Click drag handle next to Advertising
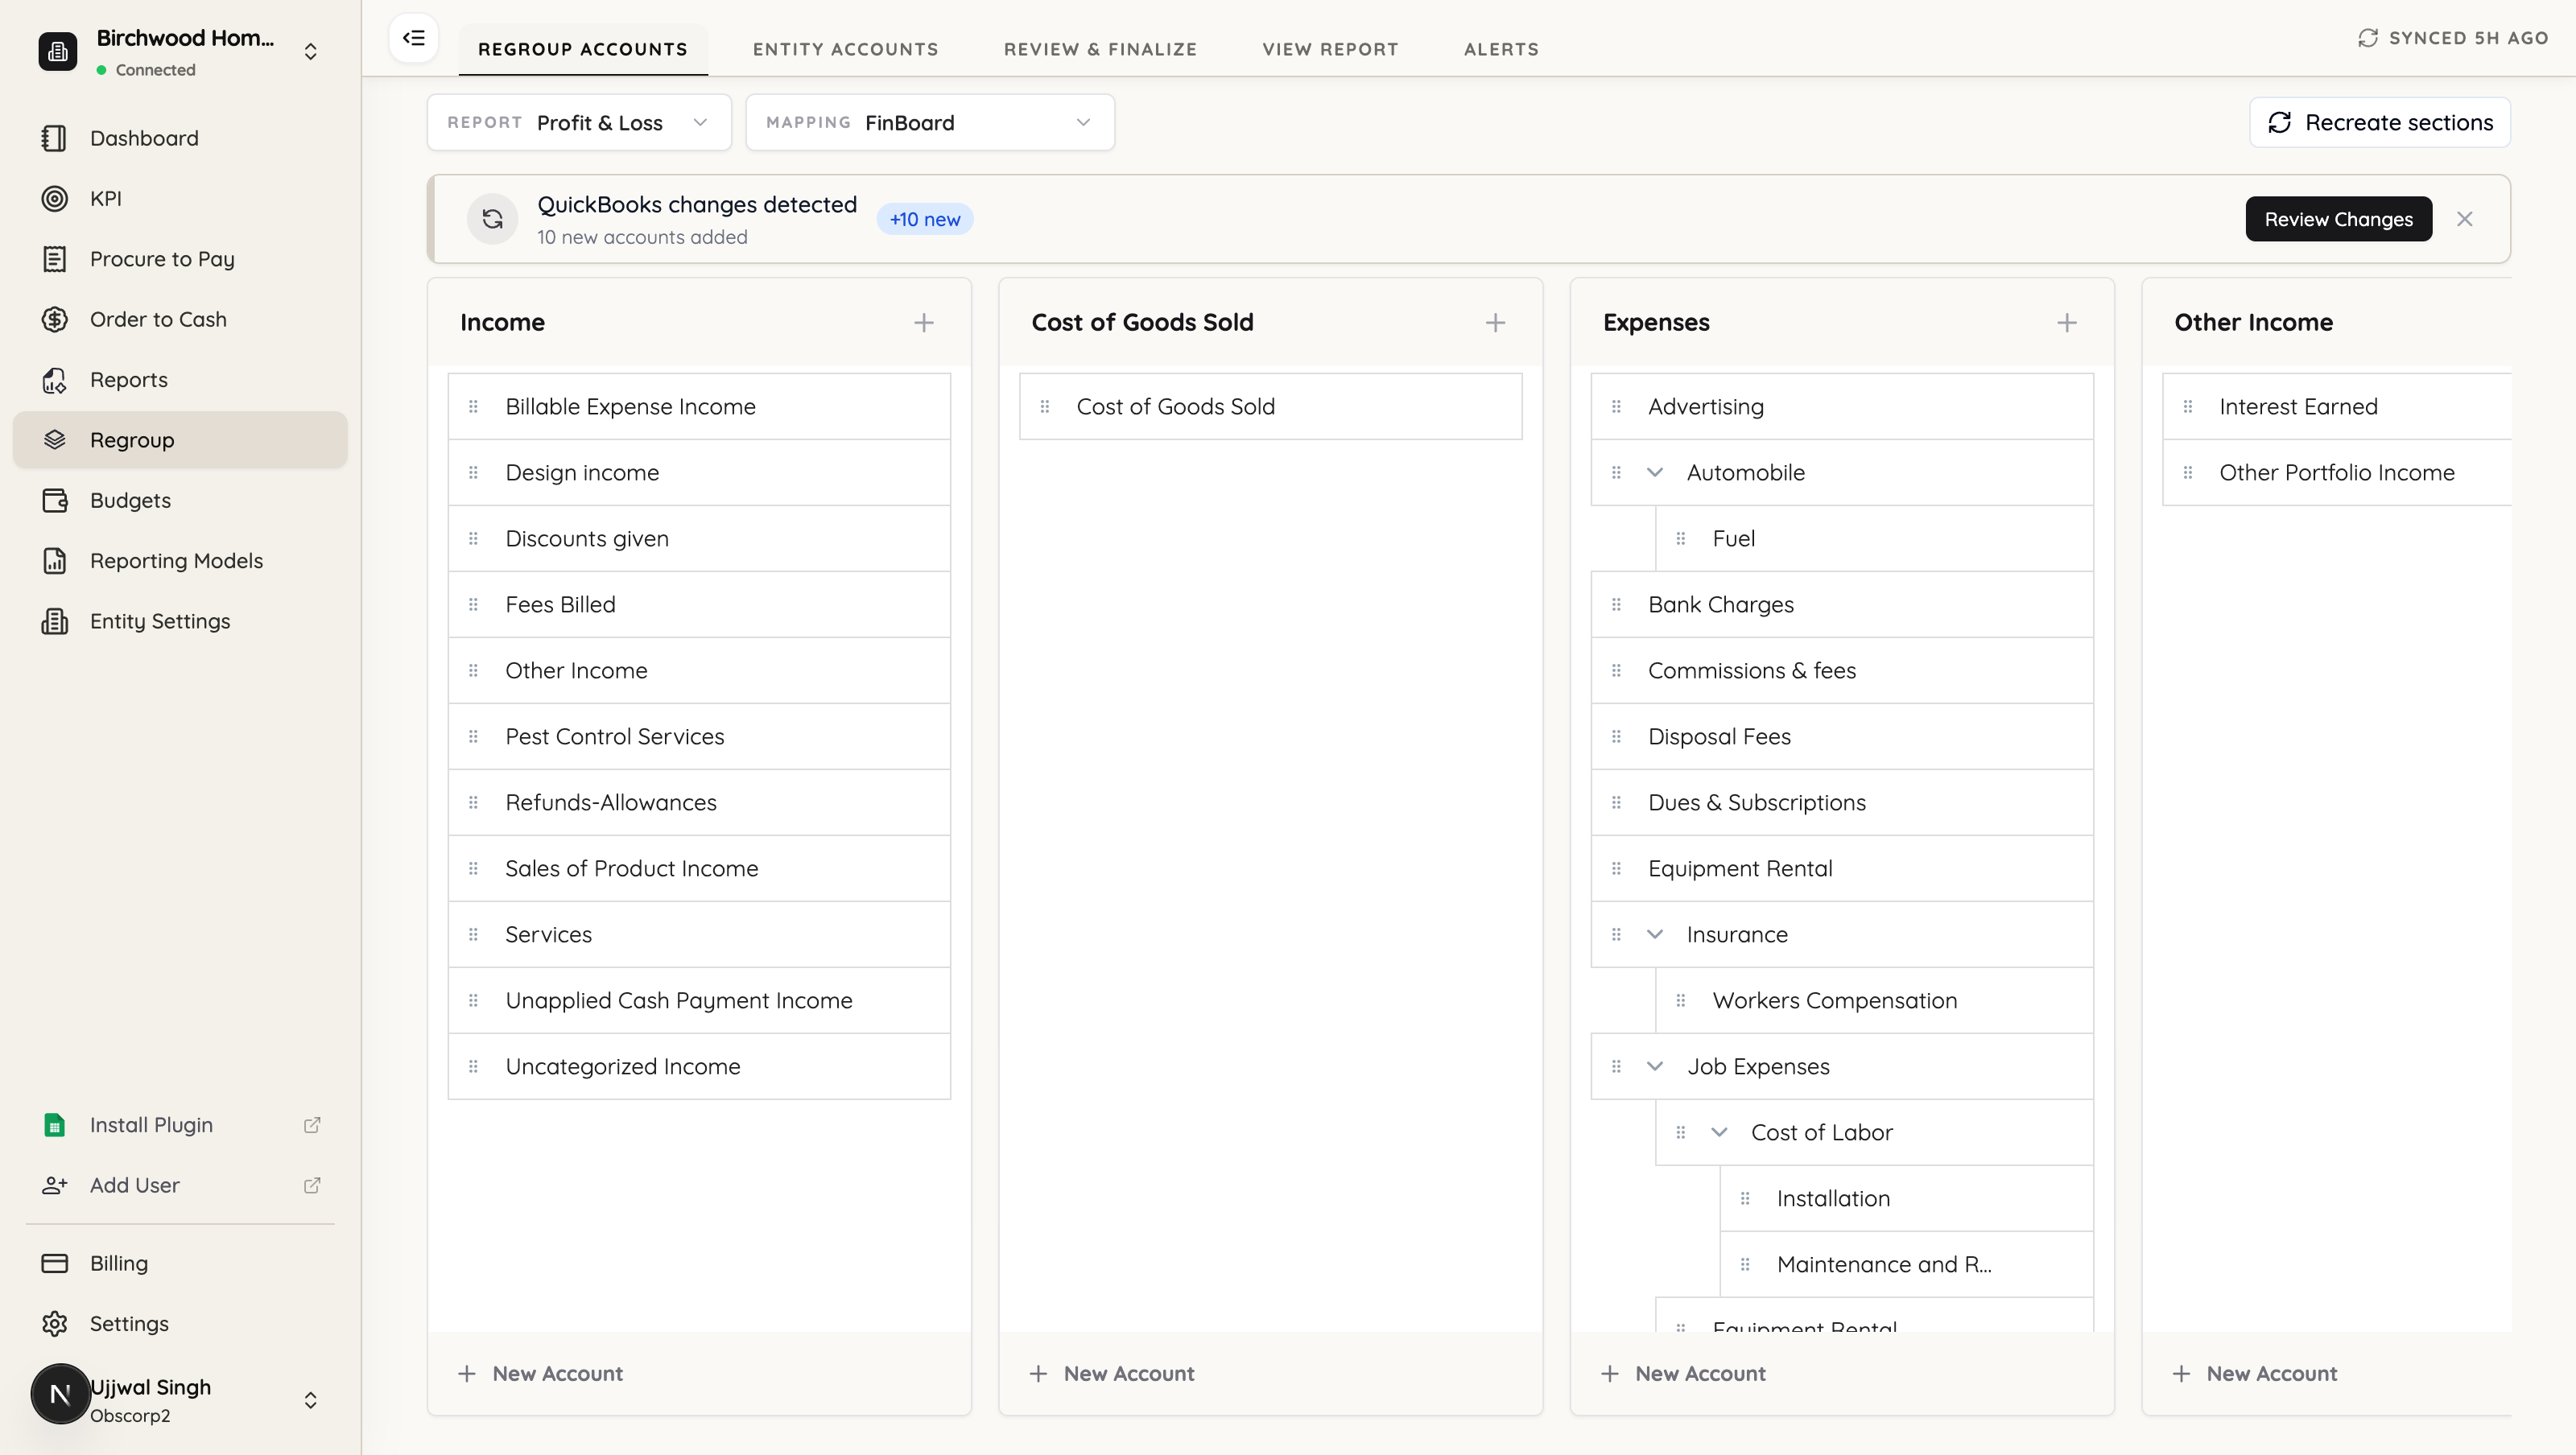 [x=1617, y=407]
